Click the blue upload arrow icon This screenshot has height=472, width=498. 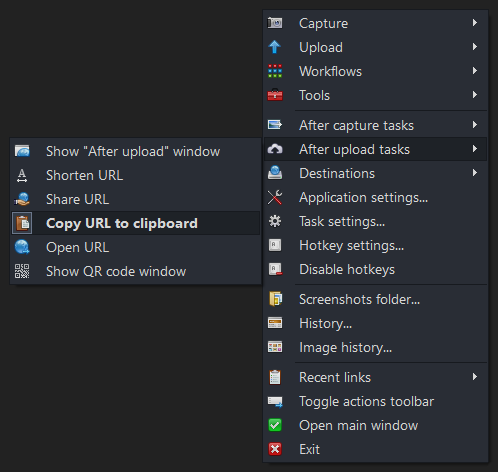275,47
